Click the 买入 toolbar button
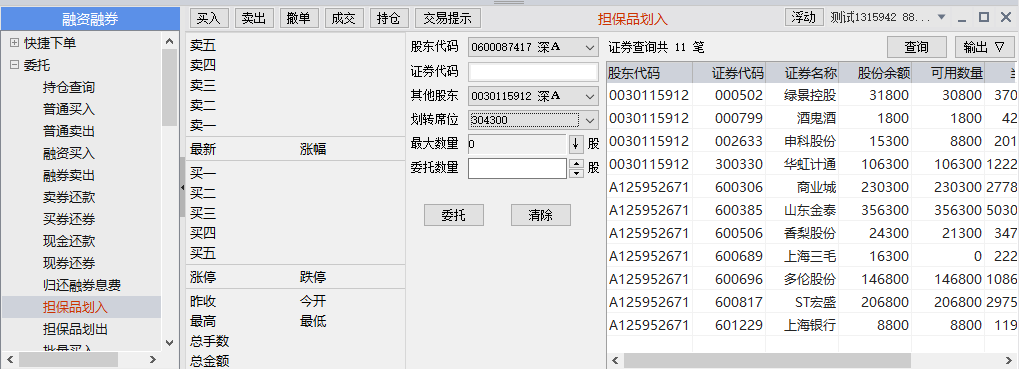1019x369 pixels. point(209,18)
